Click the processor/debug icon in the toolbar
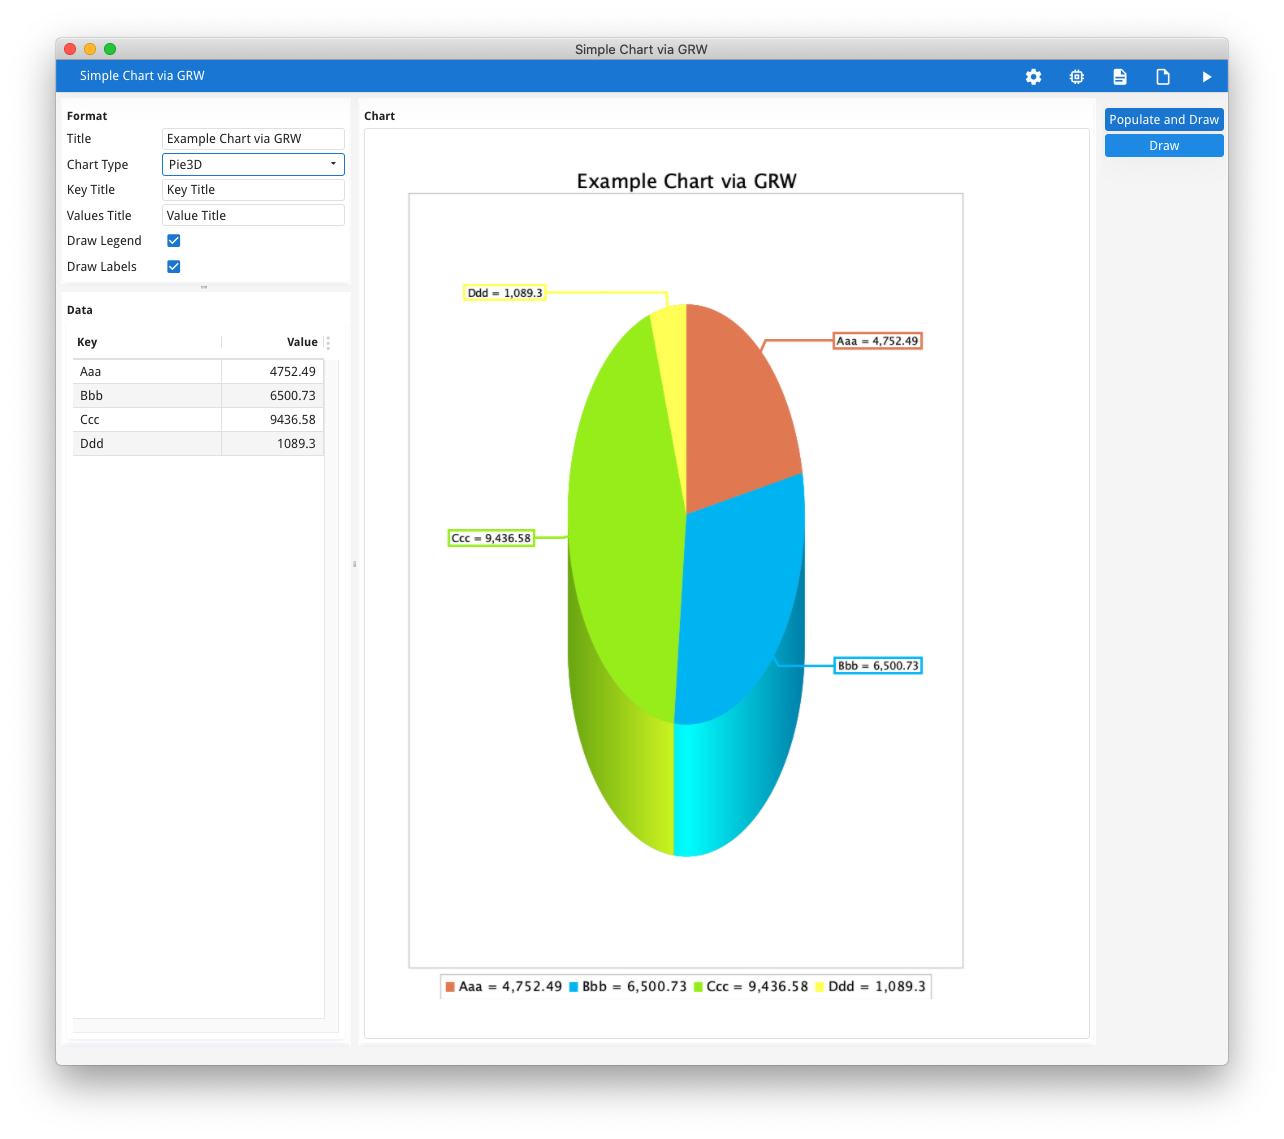Image resolution: width=1284 pixels, height=1139 pixels. tap(1076, 76)
